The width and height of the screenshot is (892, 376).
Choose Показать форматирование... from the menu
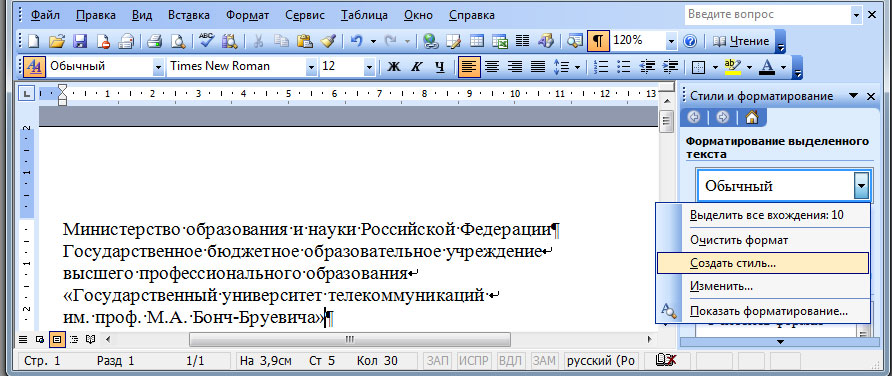click(x=762, y=312)
